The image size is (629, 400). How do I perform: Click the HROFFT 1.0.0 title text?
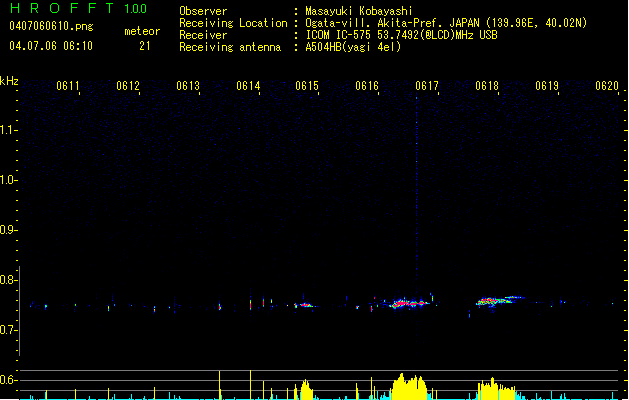click(79, 8)
